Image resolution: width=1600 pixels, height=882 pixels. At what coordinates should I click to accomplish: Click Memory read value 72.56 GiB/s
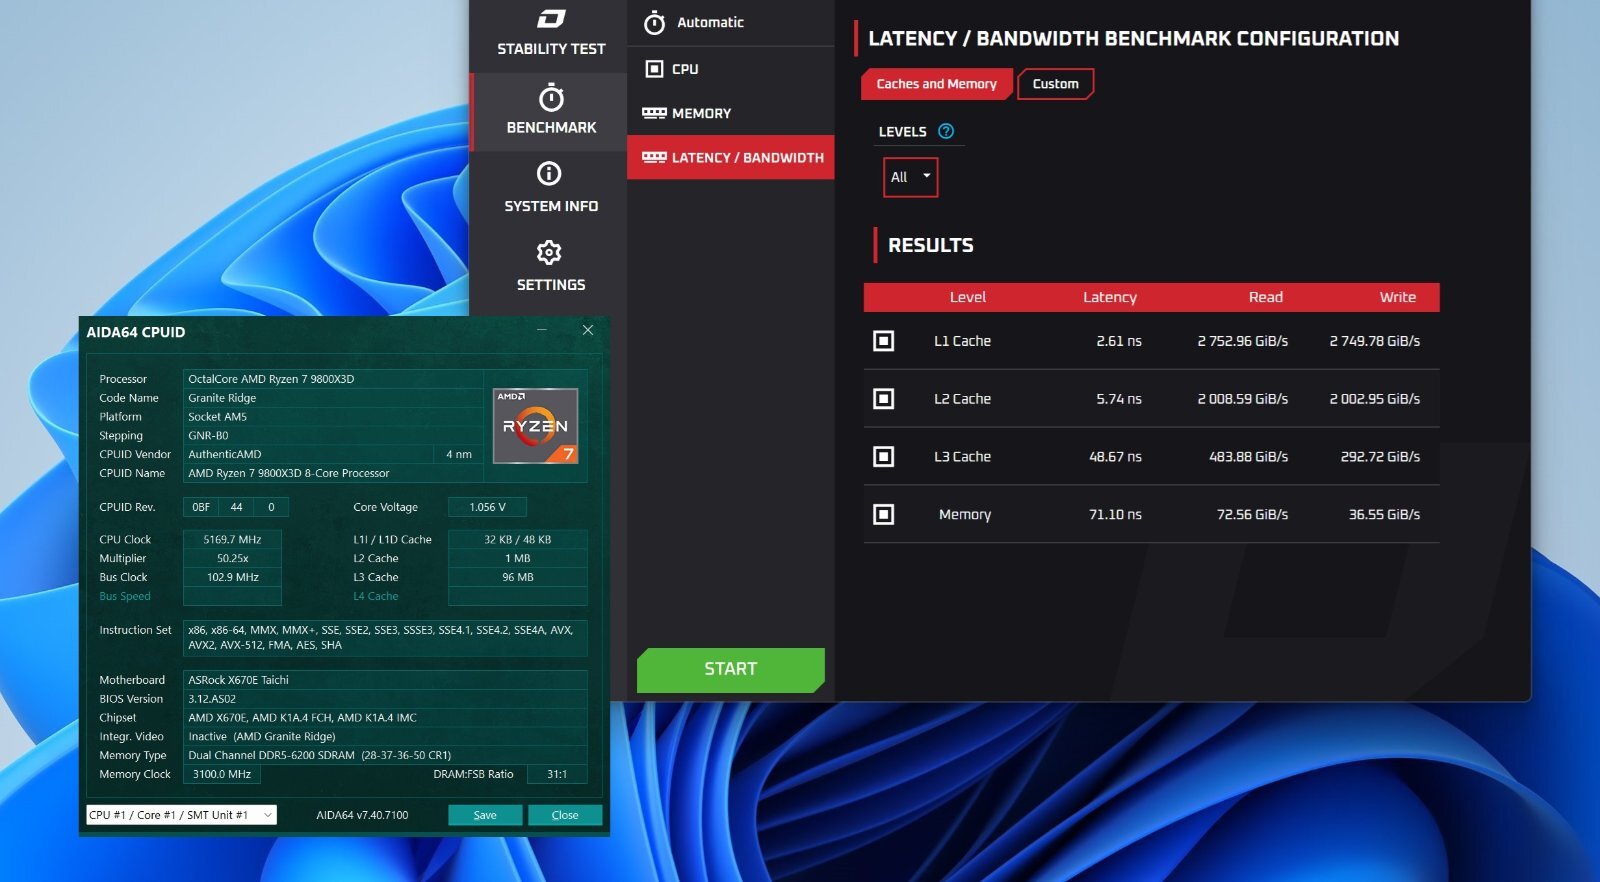pos(1252,514)
